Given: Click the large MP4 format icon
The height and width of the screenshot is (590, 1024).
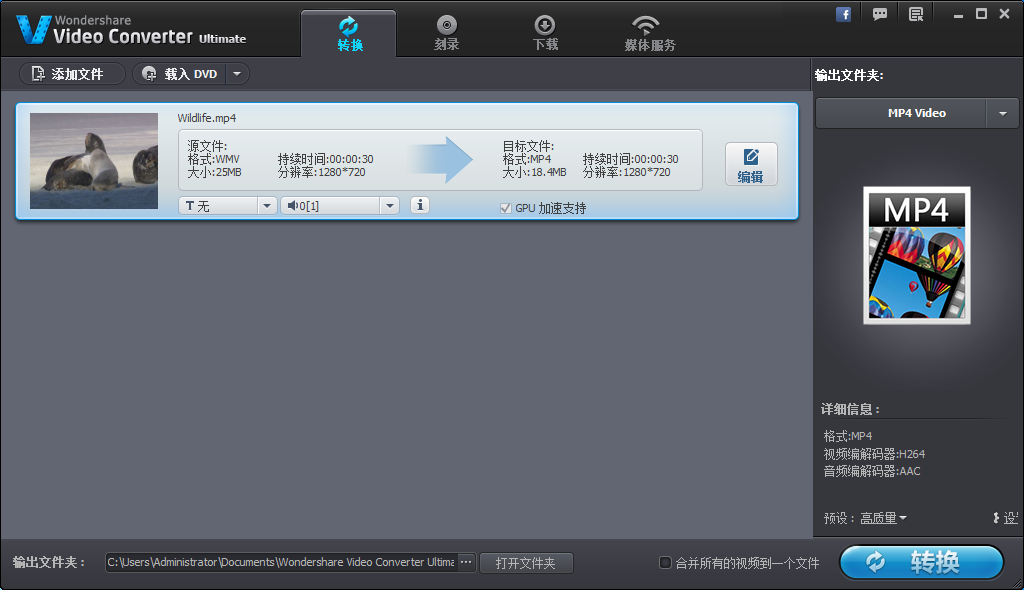Looking at the screenshot, I should pos(917,255).
